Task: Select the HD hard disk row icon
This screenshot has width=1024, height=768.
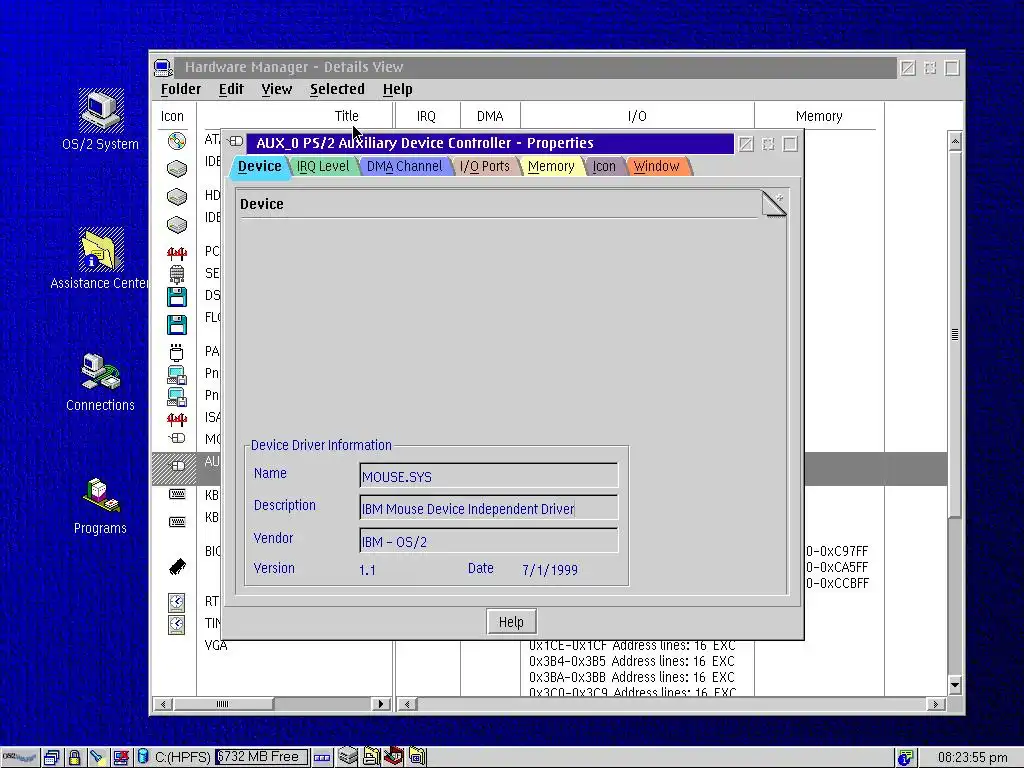Action: (176, 197)
